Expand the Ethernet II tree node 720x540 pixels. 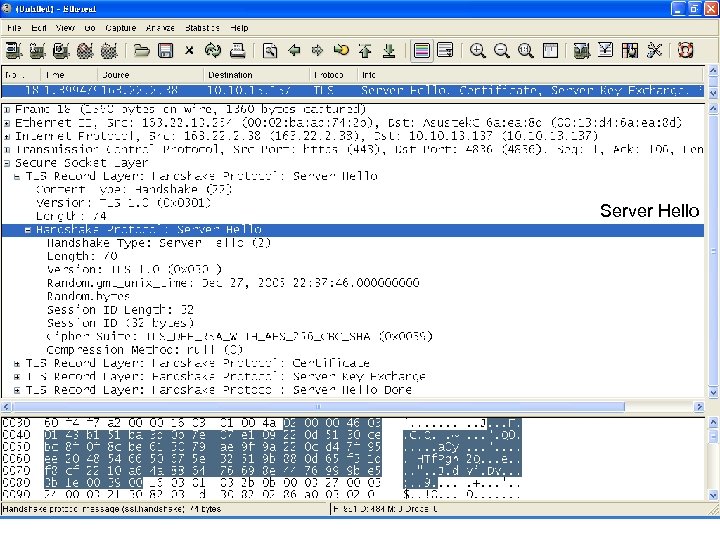click(7, 123)
